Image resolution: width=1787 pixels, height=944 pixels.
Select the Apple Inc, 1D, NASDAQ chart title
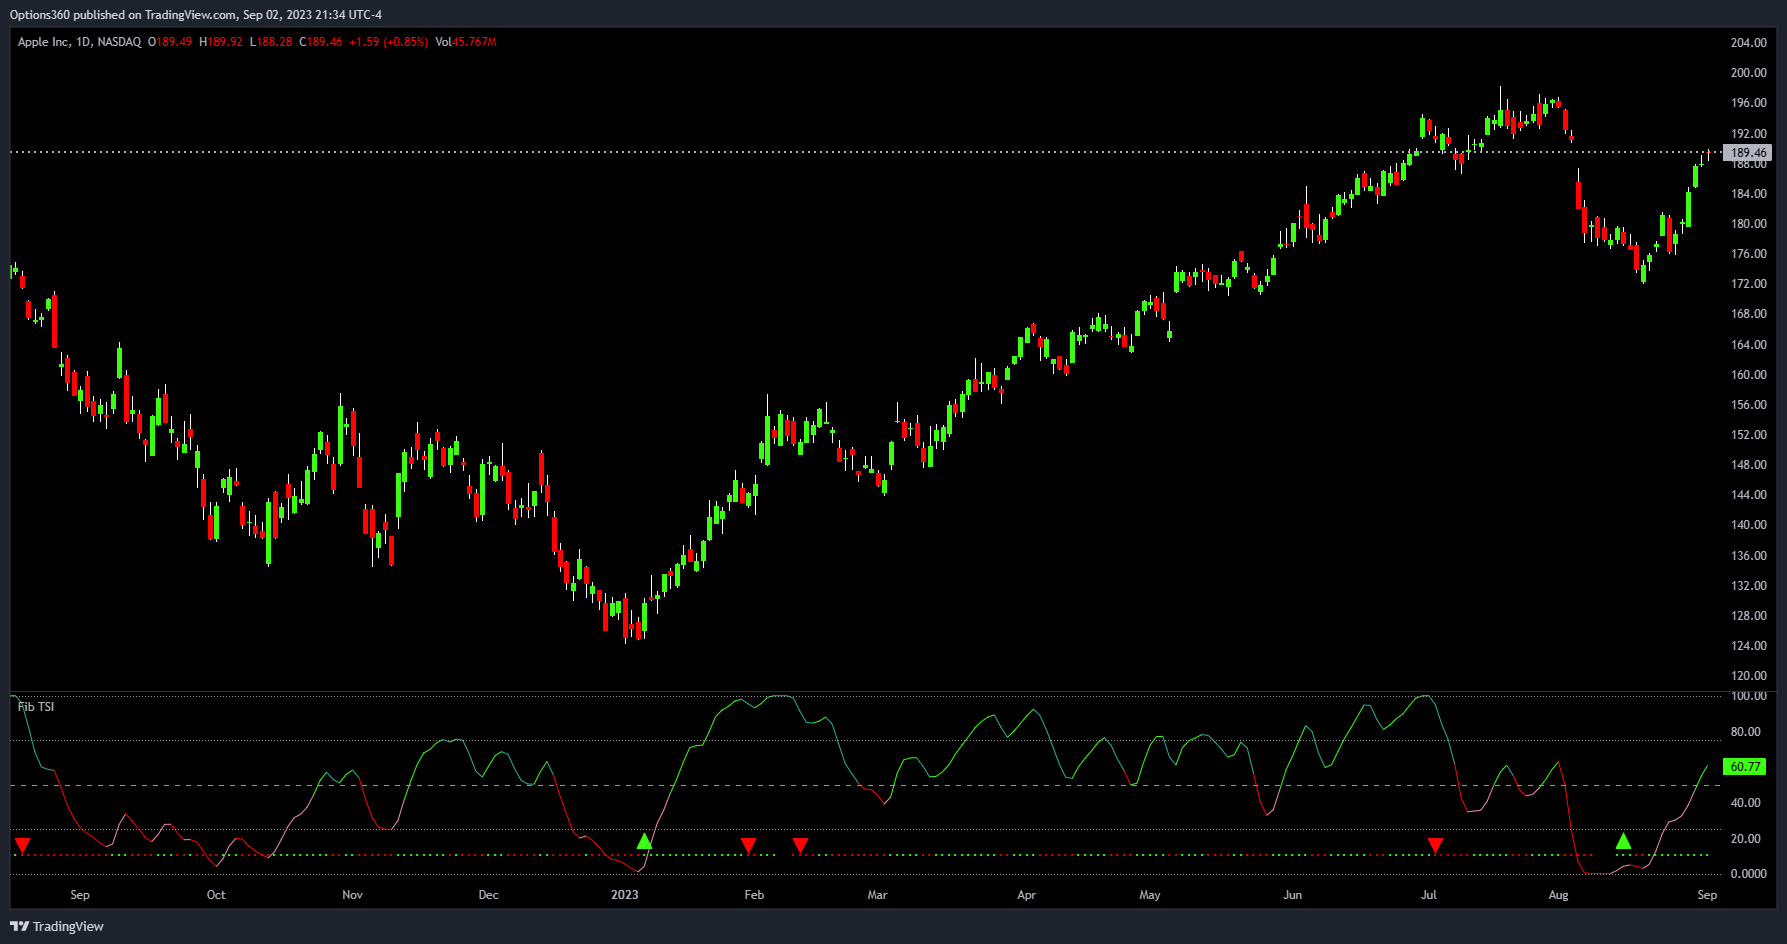tap(79, 42)
